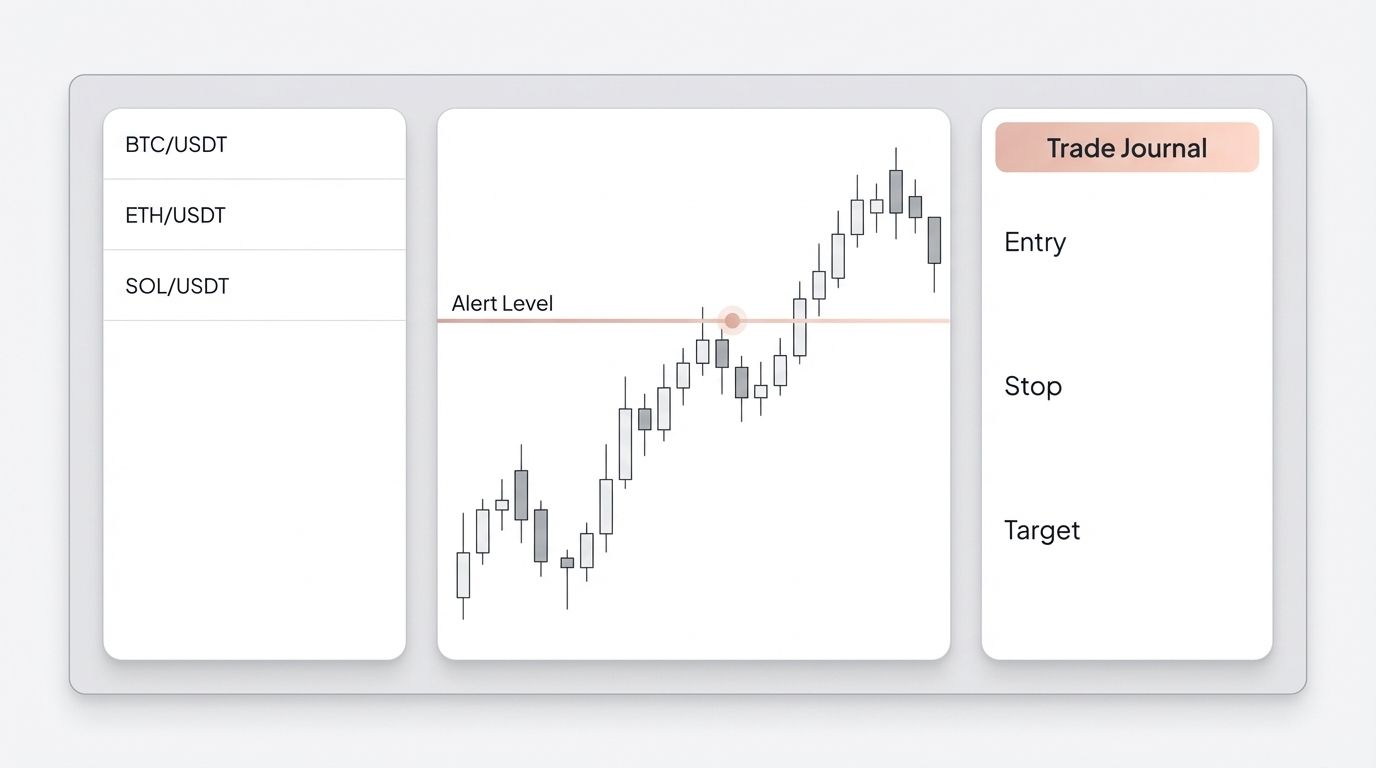Click the divider under BTC/USDT
The image size is (1376, 768).
point(254,179)
